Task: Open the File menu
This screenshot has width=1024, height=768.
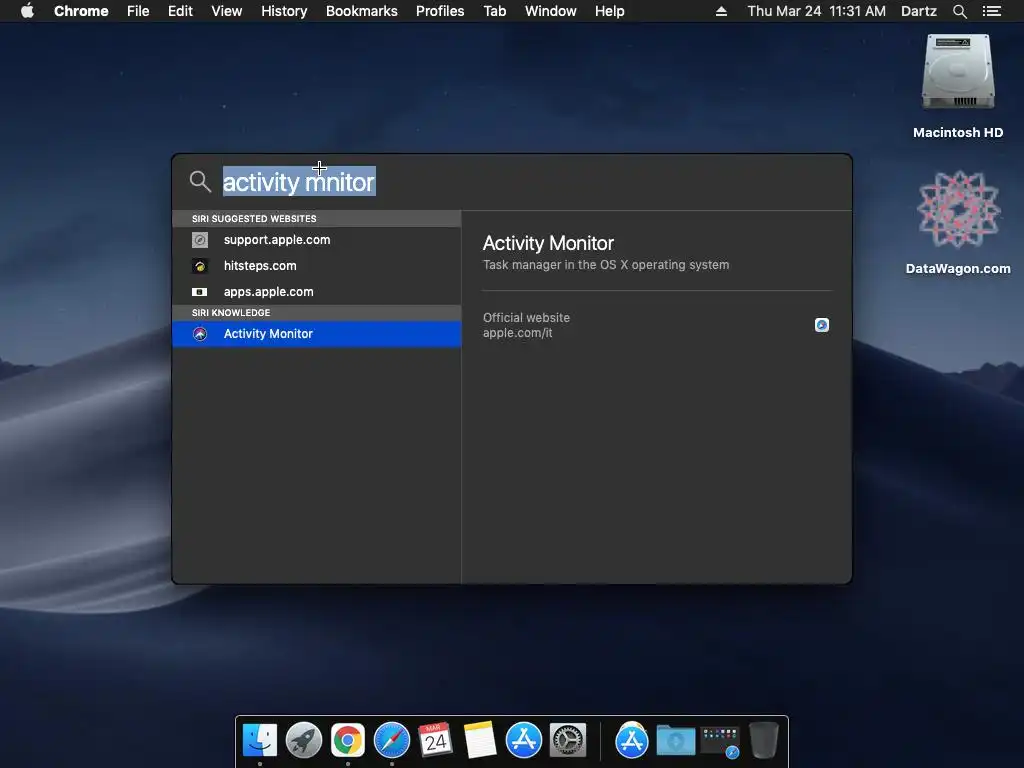Action: (138, 11)
